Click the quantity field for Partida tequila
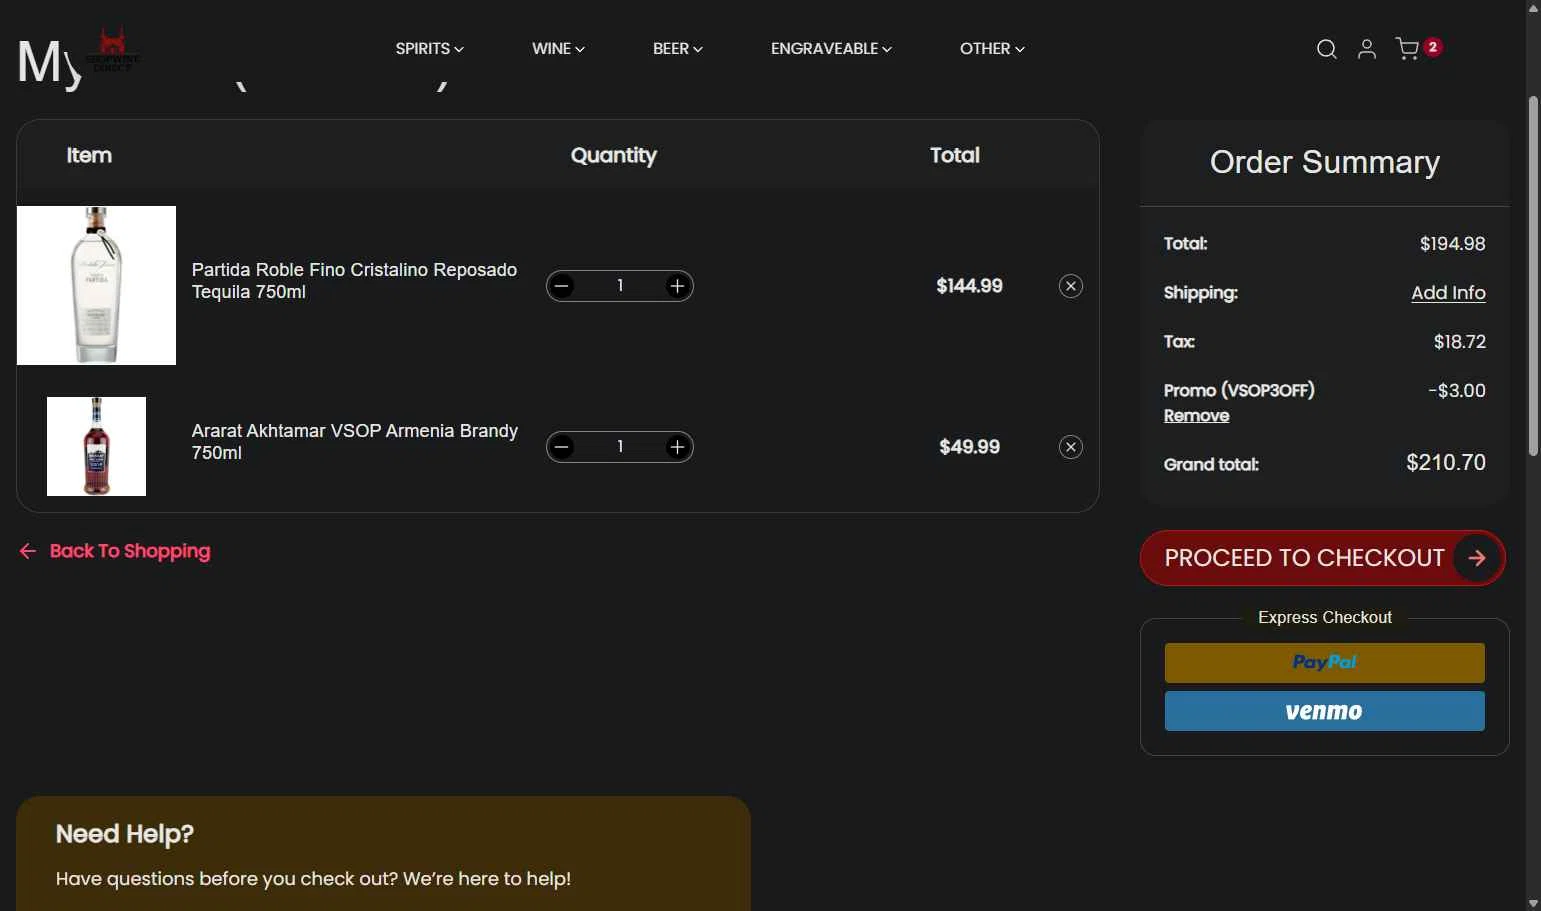 pyautogui.click(x=620, y=286)
